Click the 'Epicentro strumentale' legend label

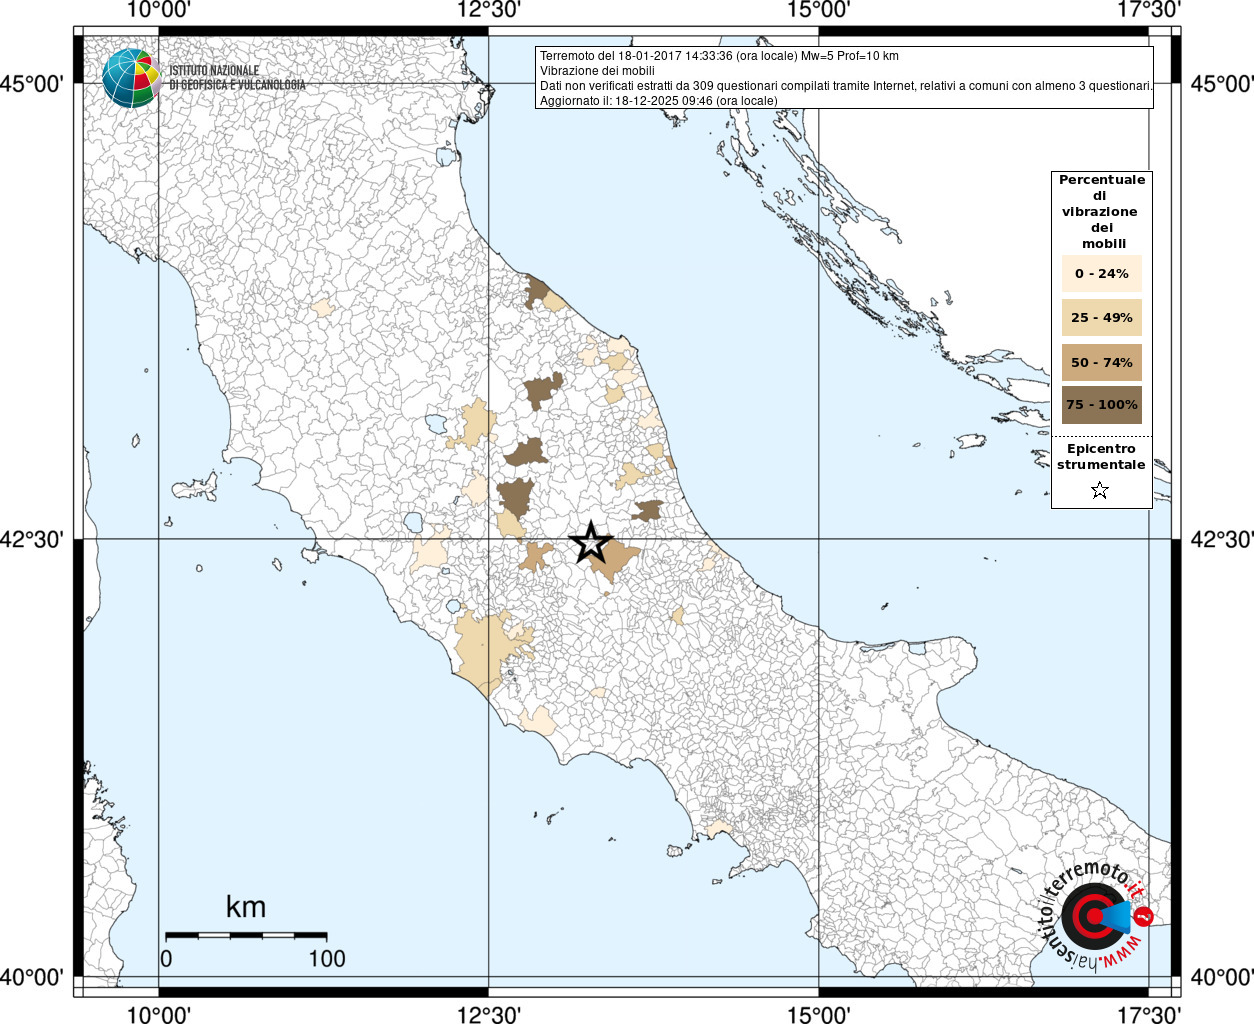click(x=1101, y=456)
